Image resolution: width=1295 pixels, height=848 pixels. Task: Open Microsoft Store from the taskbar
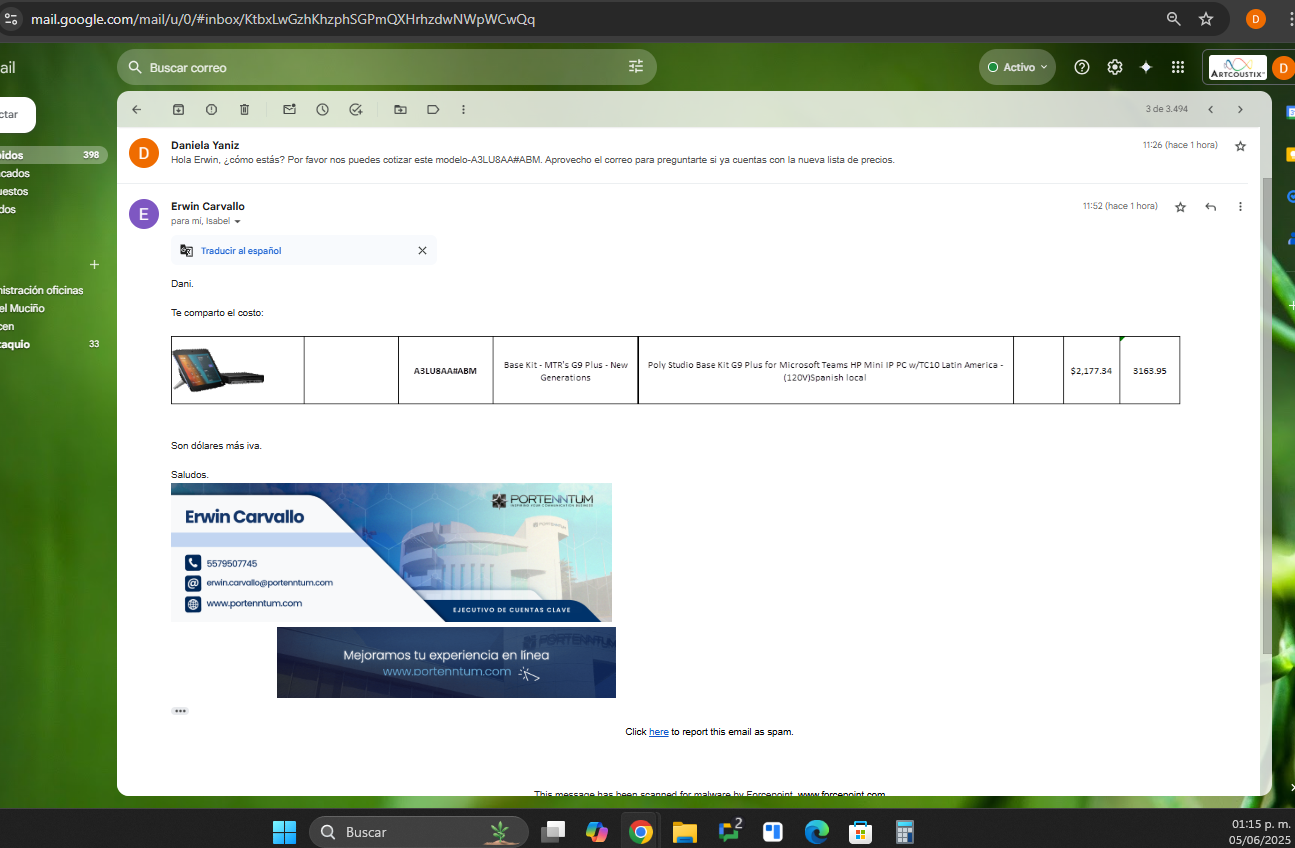860,831
